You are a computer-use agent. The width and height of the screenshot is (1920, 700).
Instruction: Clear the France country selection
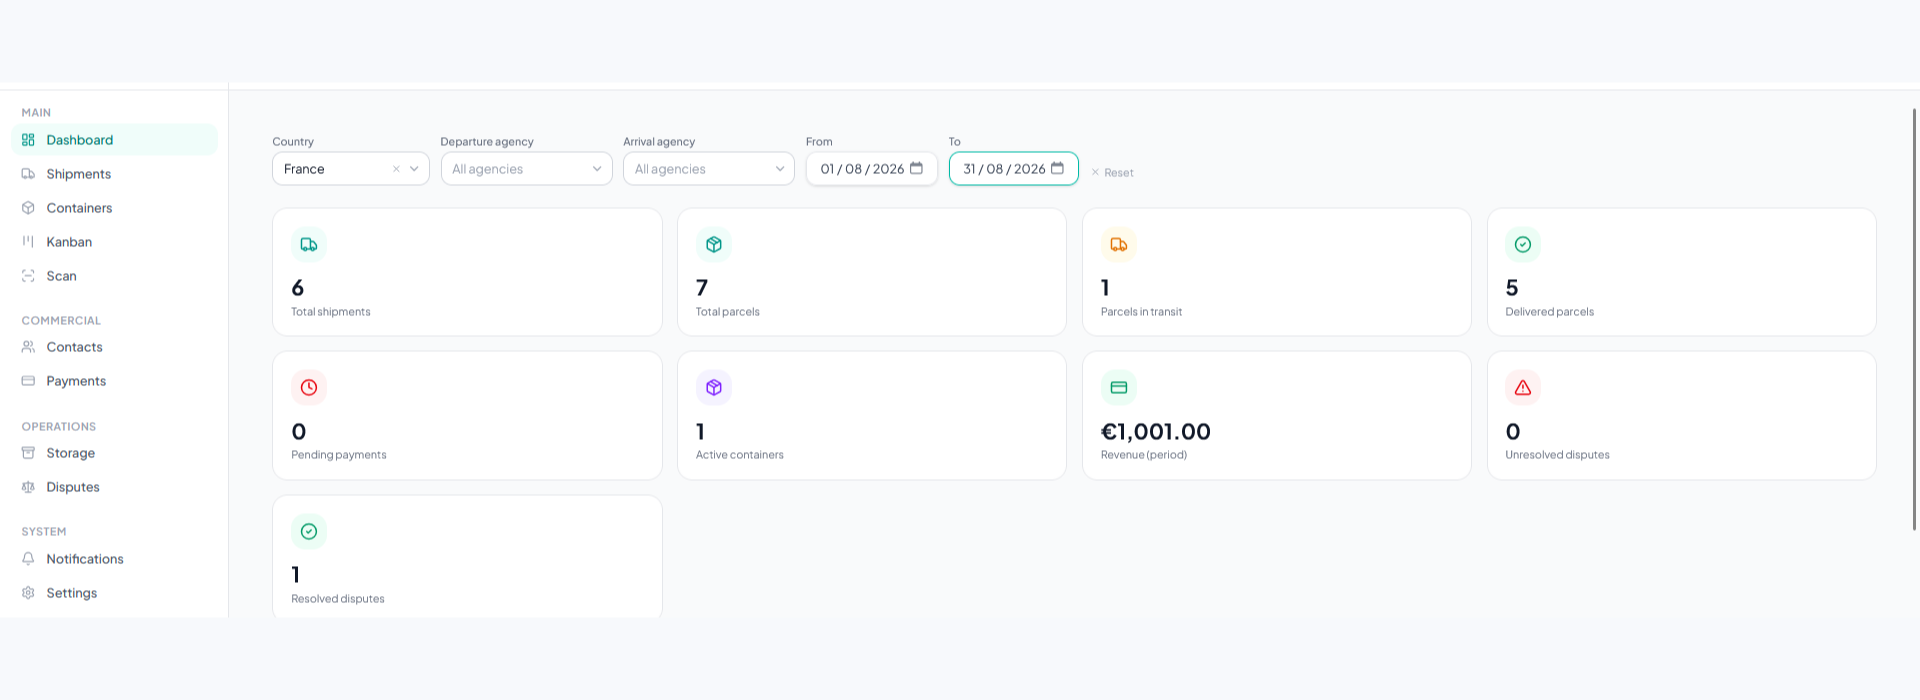pos(396,169)
